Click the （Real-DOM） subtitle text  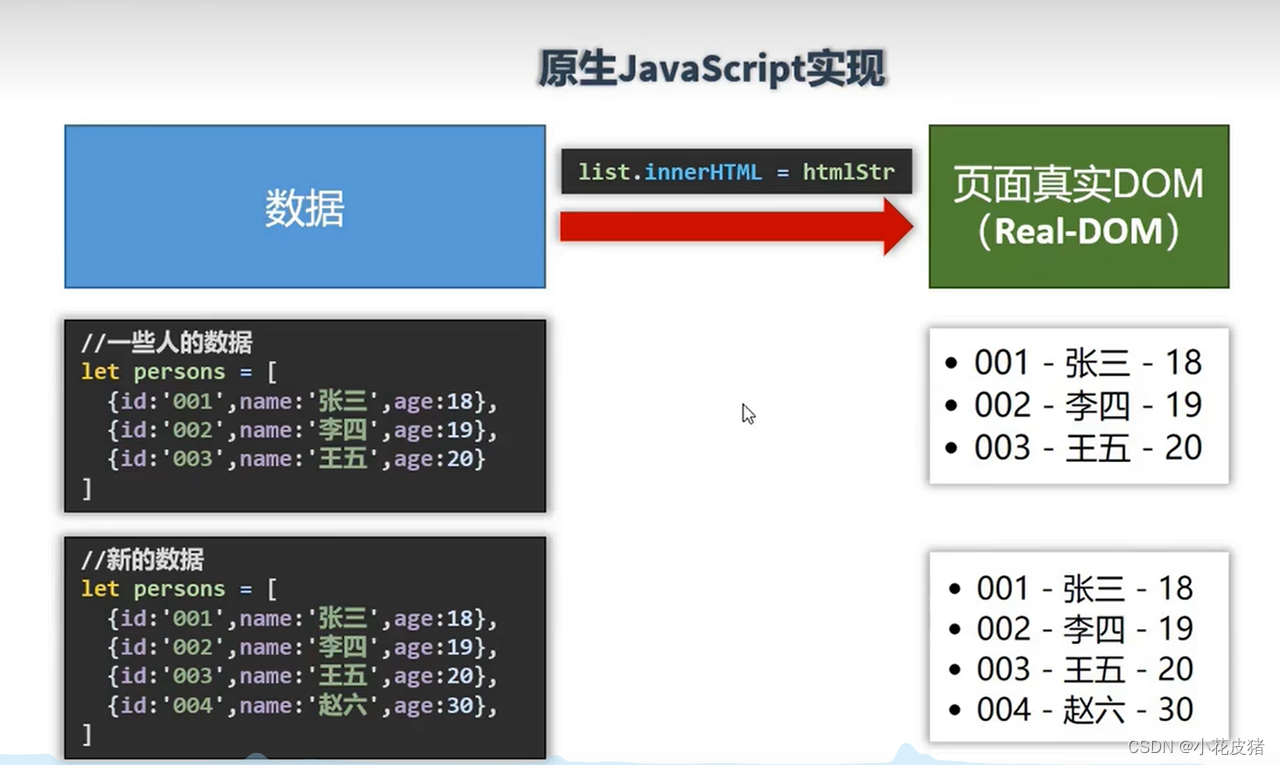coord(1079,232)
